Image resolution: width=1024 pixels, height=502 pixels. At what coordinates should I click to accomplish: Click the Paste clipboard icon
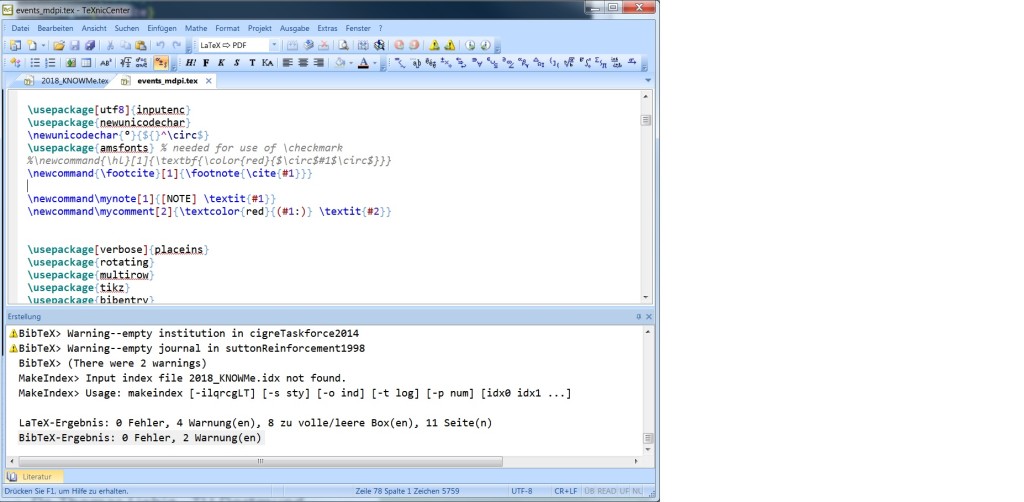click(x=140, y=45)
